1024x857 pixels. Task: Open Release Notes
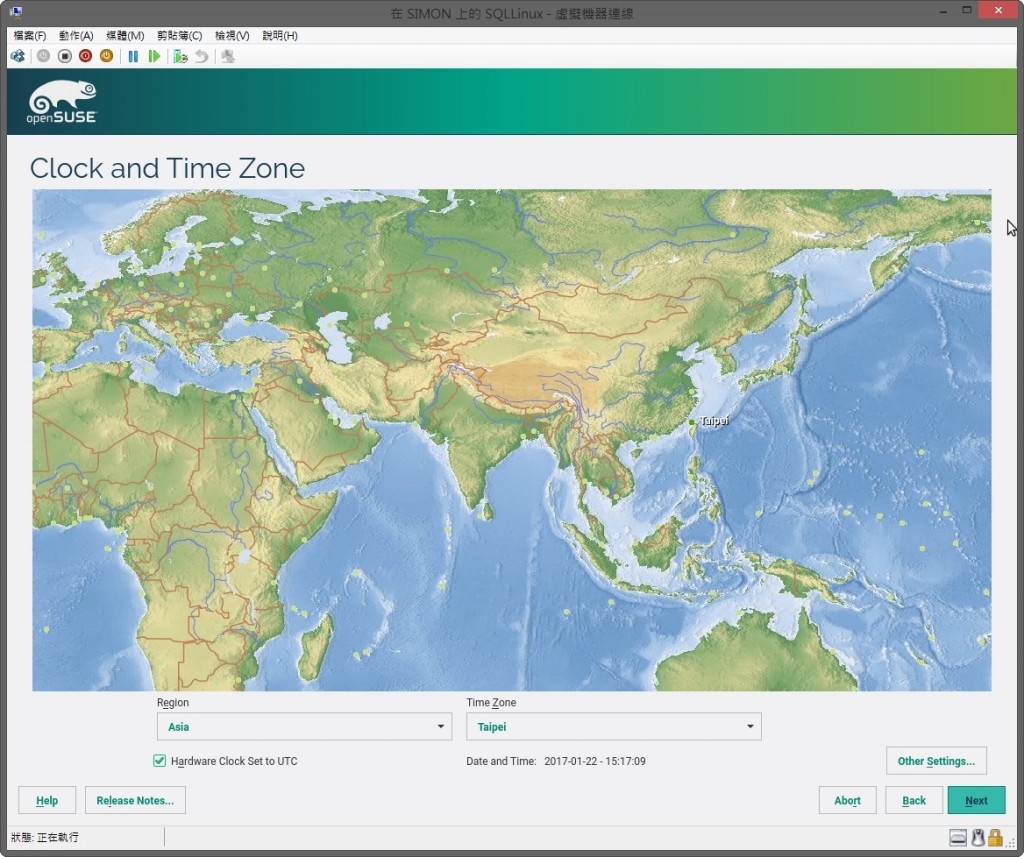(135, 800)
